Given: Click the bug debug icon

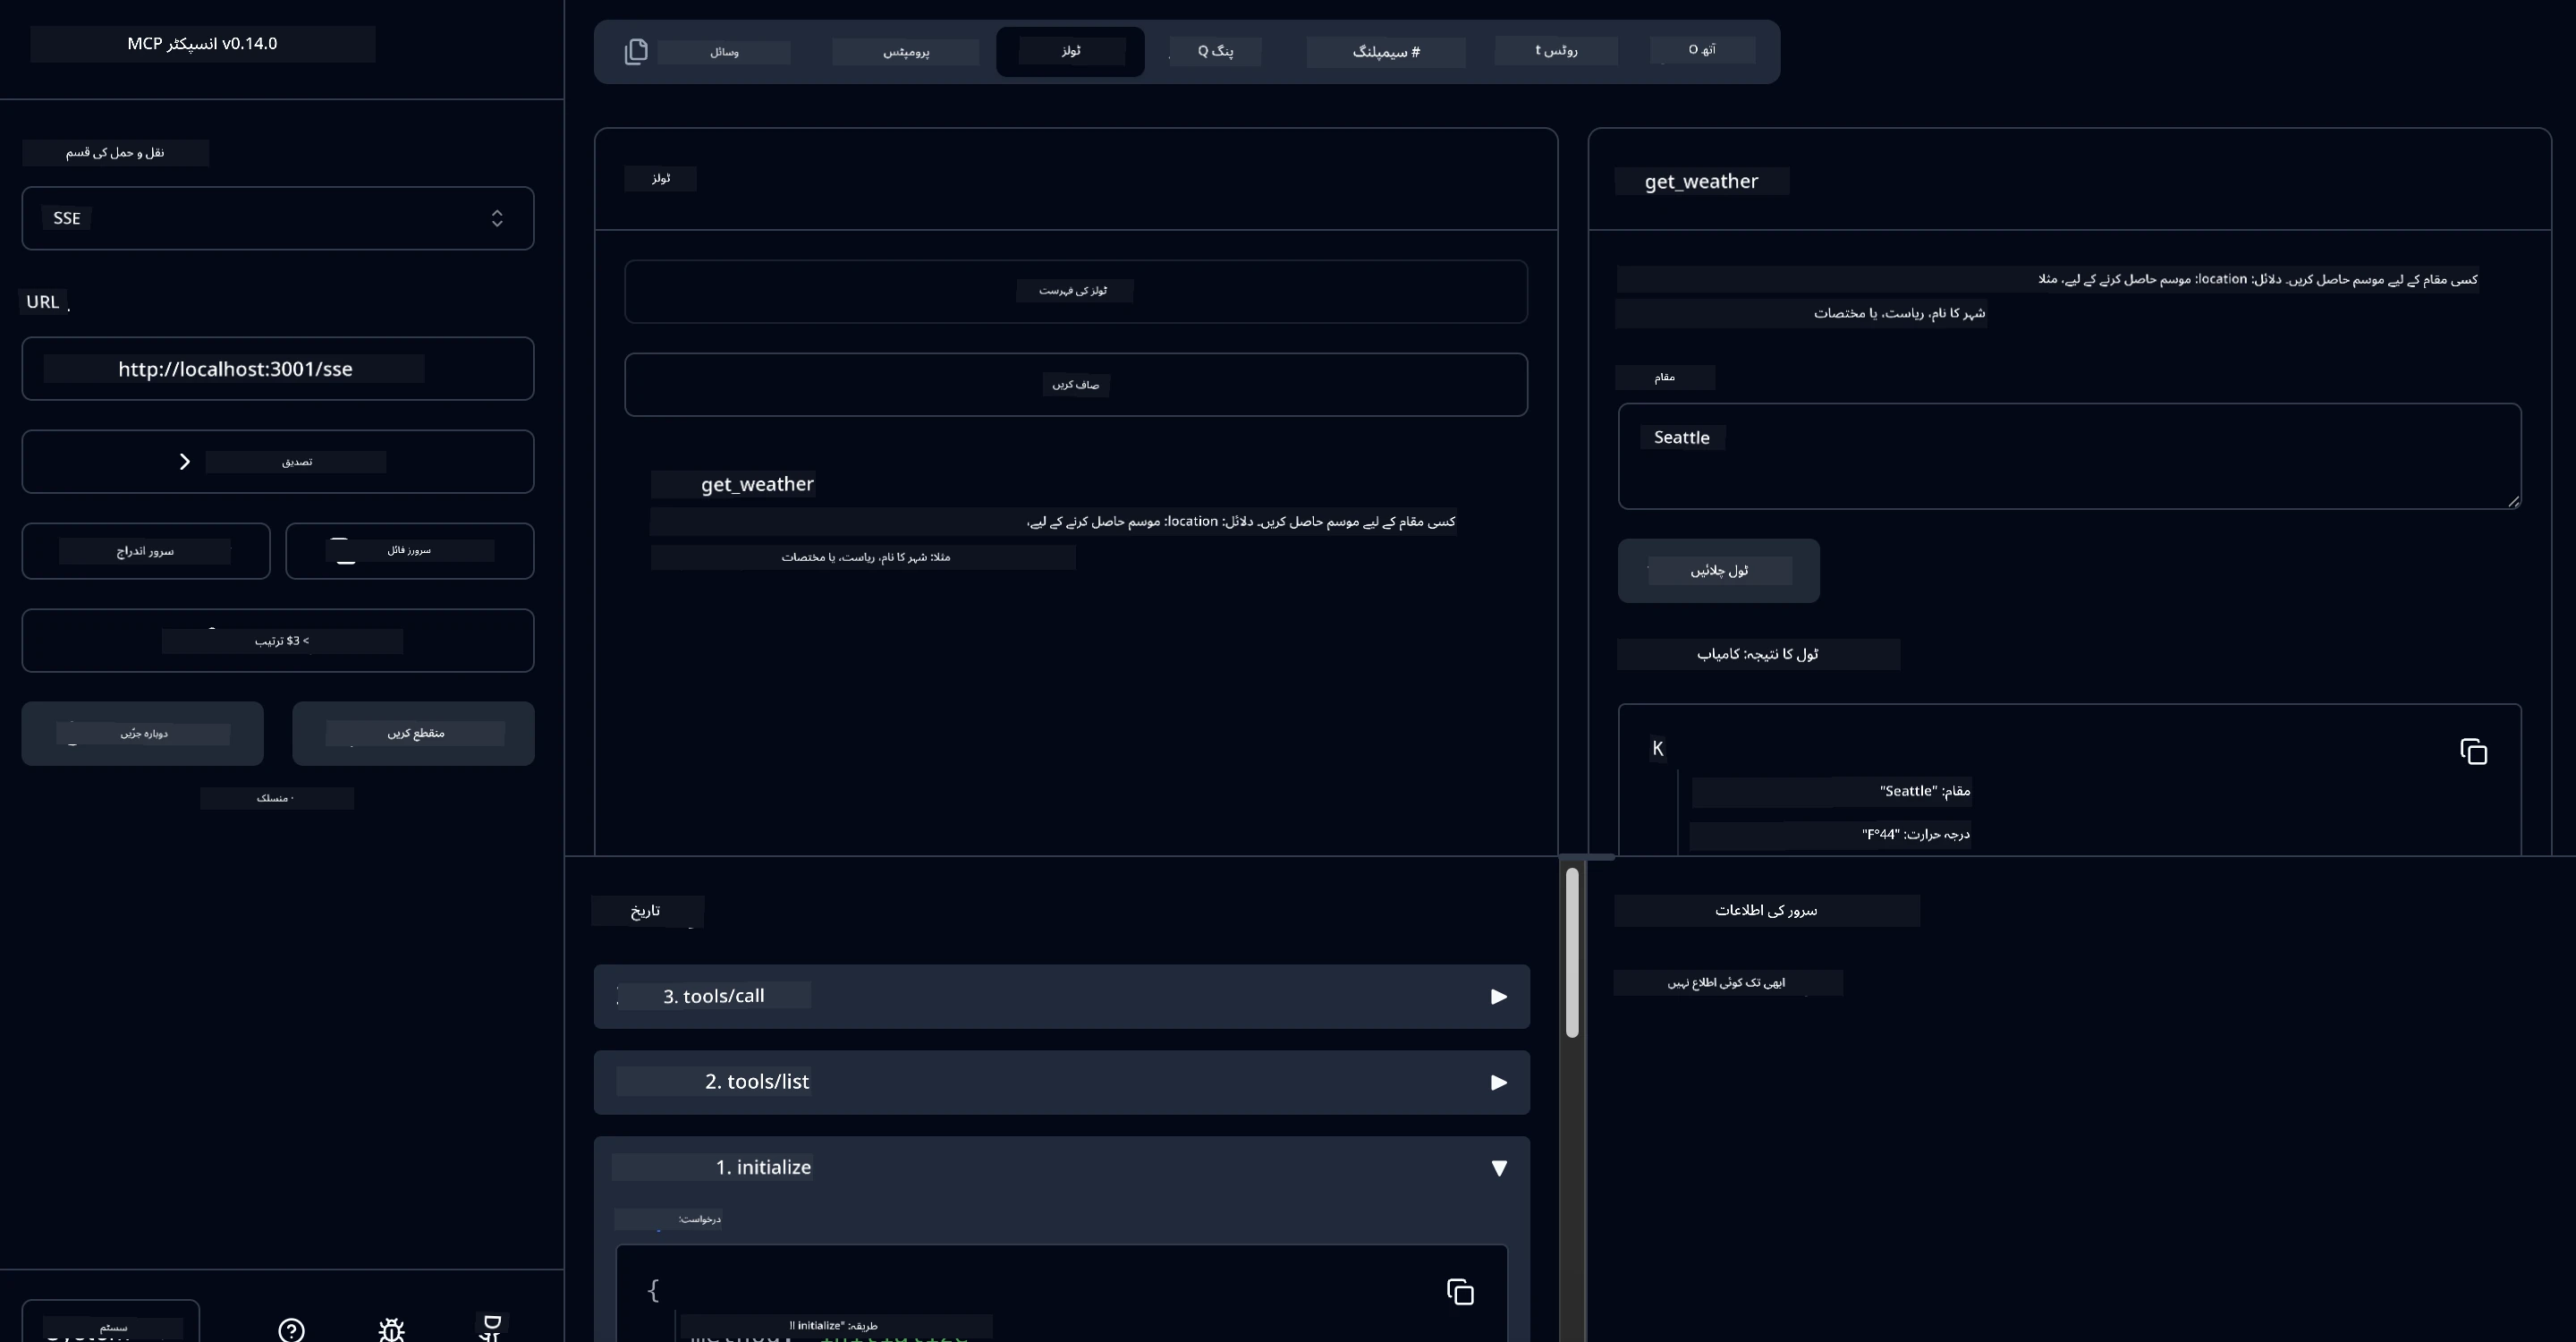Looking at the screenshot, I should tap(391, 1330).
